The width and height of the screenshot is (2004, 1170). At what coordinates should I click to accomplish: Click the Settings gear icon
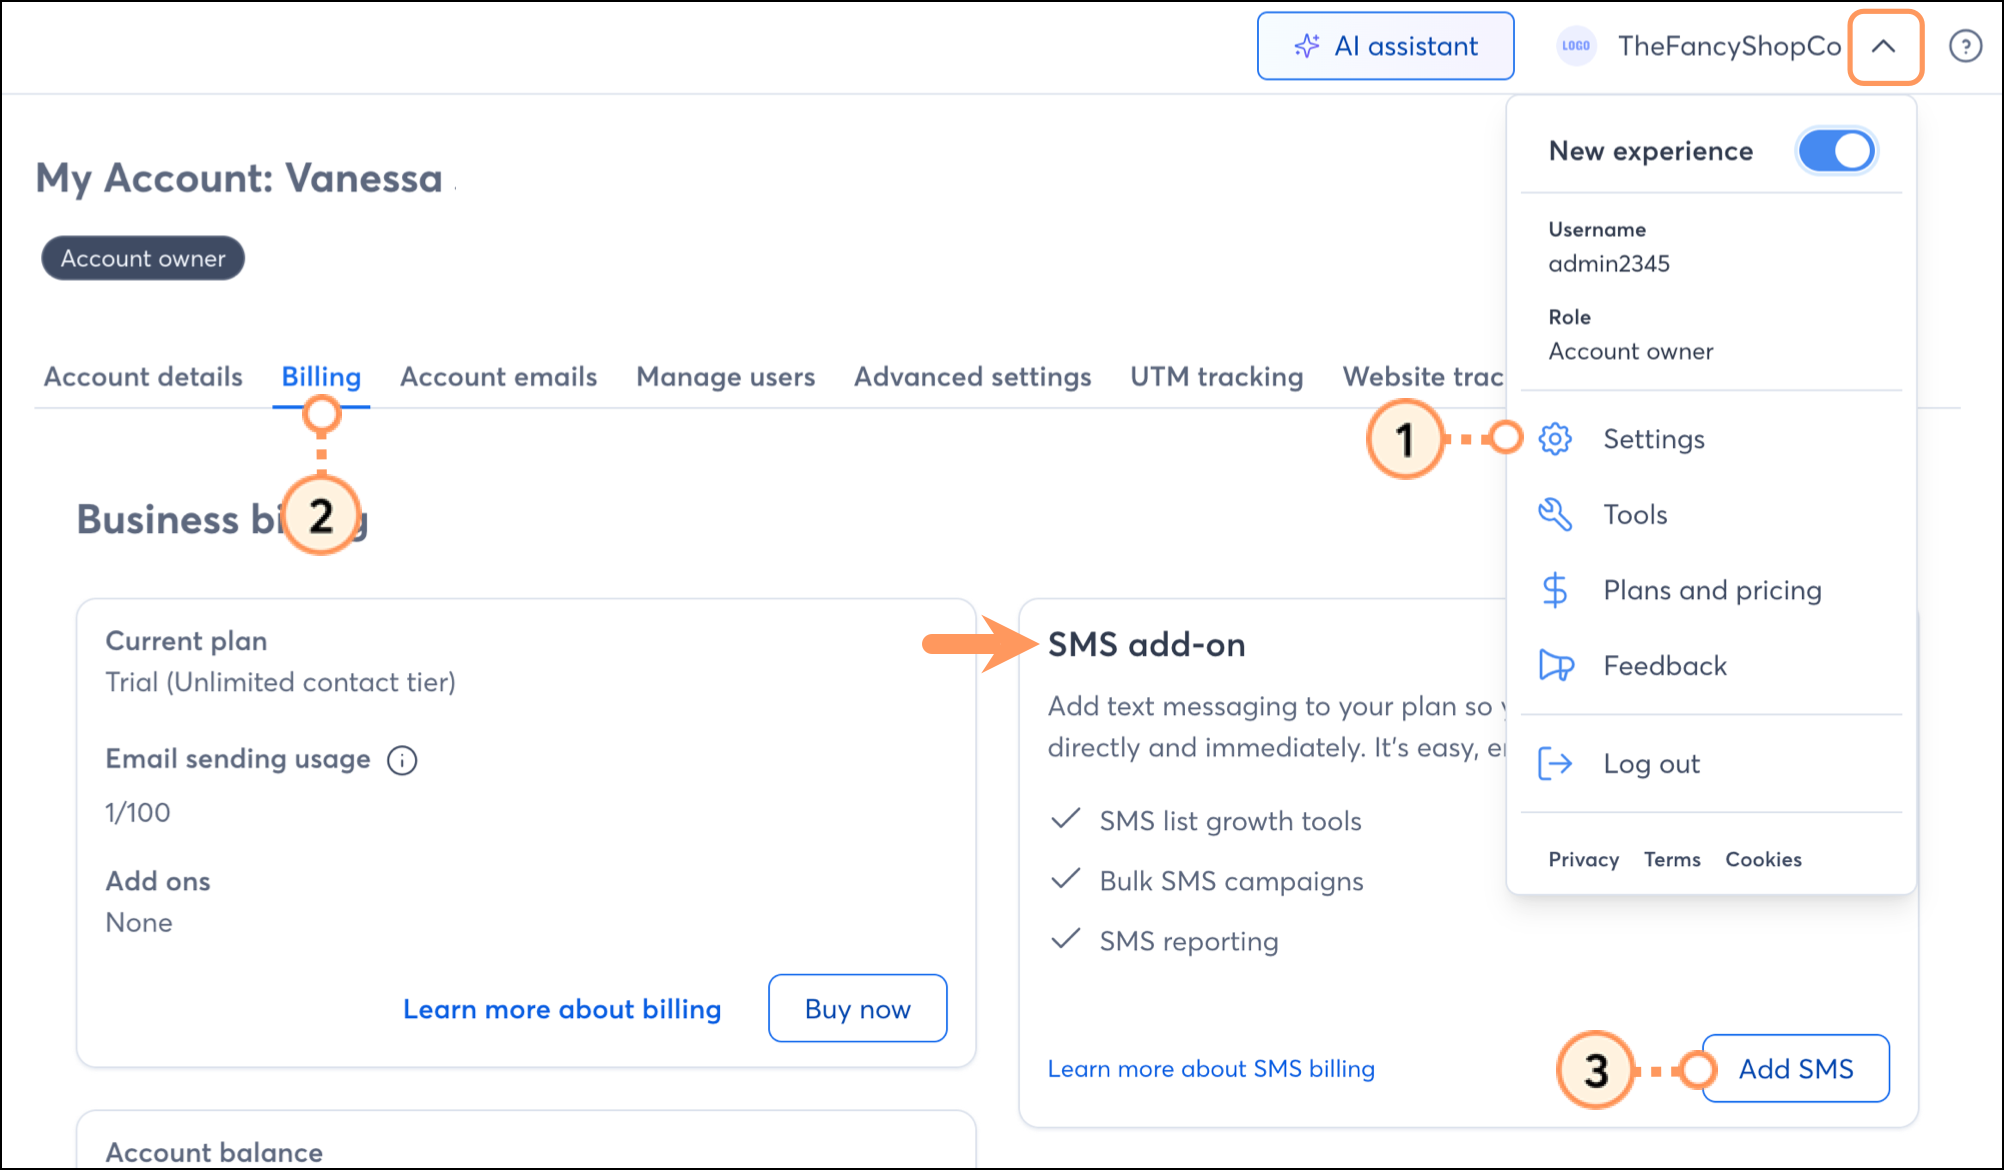click(1555, 439)
